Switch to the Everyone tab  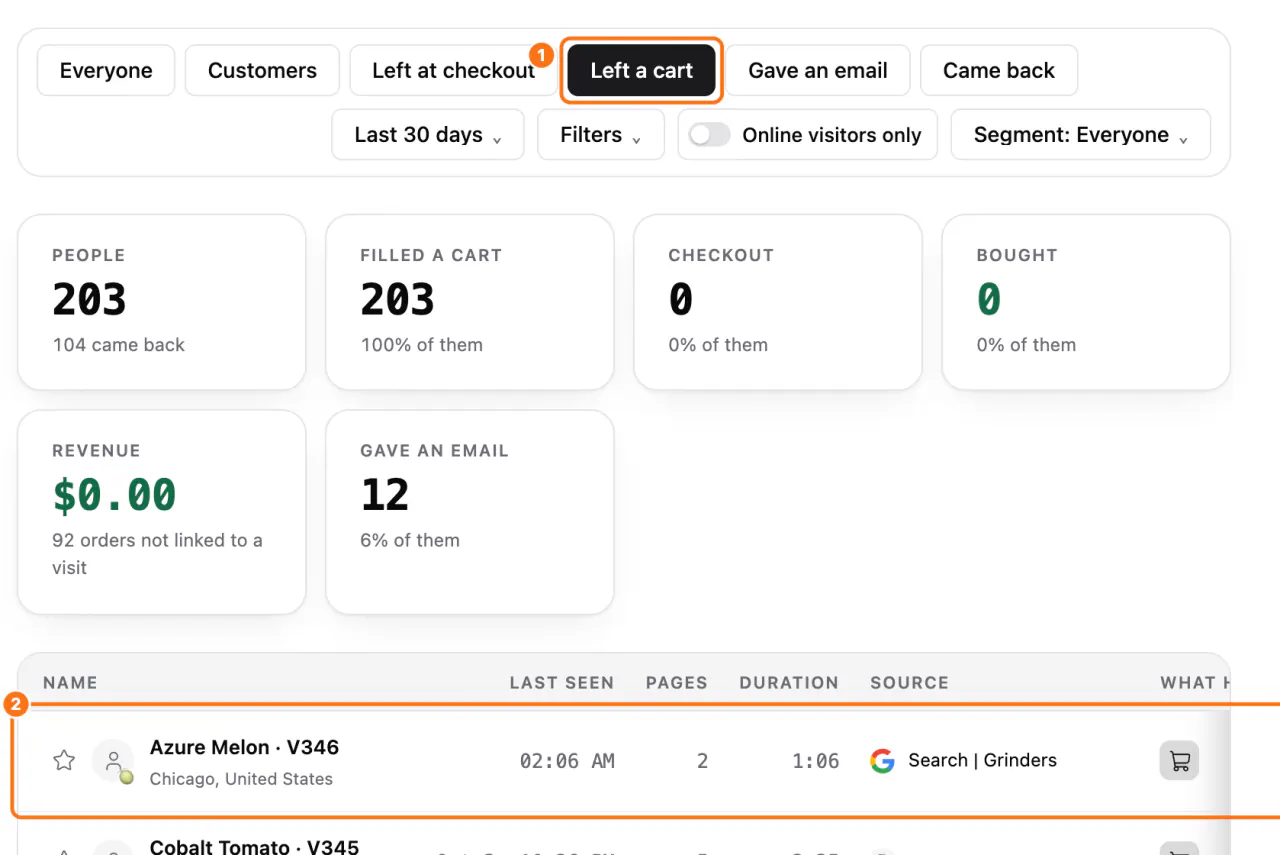pyautogui.click(x=106, y=71)
